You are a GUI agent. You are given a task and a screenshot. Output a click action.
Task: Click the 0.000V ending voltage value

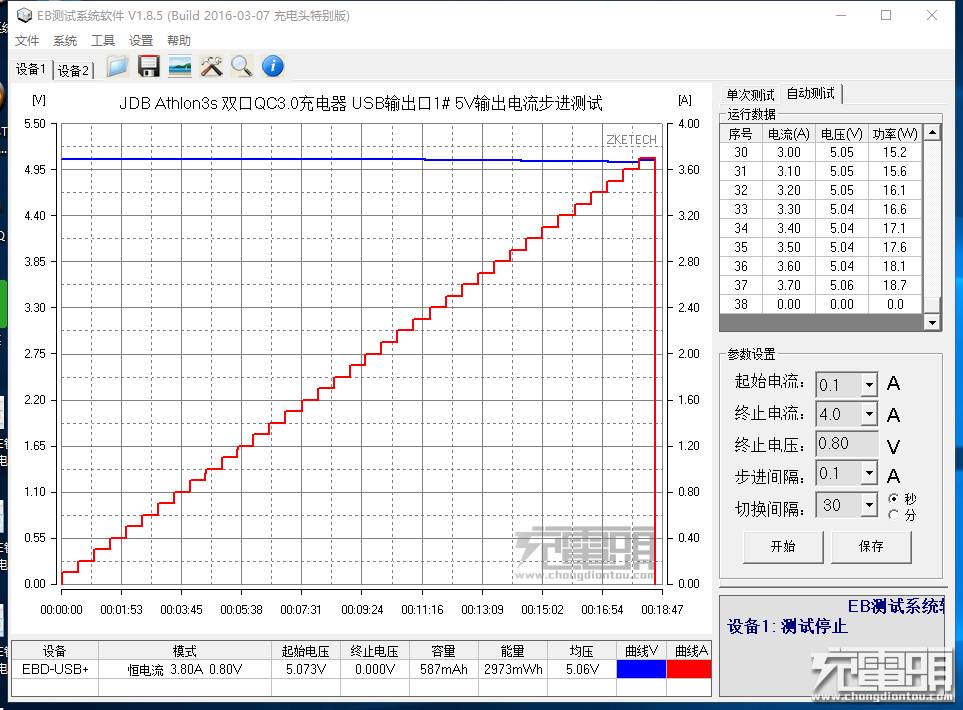click(x=375, y=669)
